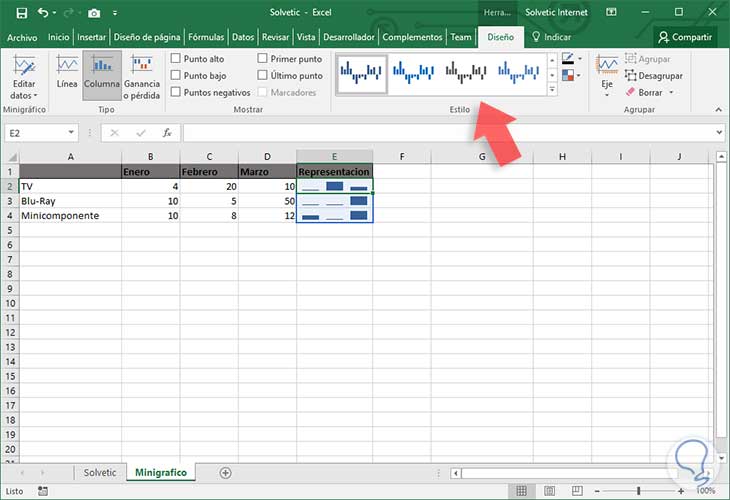The width and height of the screenshot is (730, 500).
Task: Open Undo history dropdown arrow
Action: (54, 13)
